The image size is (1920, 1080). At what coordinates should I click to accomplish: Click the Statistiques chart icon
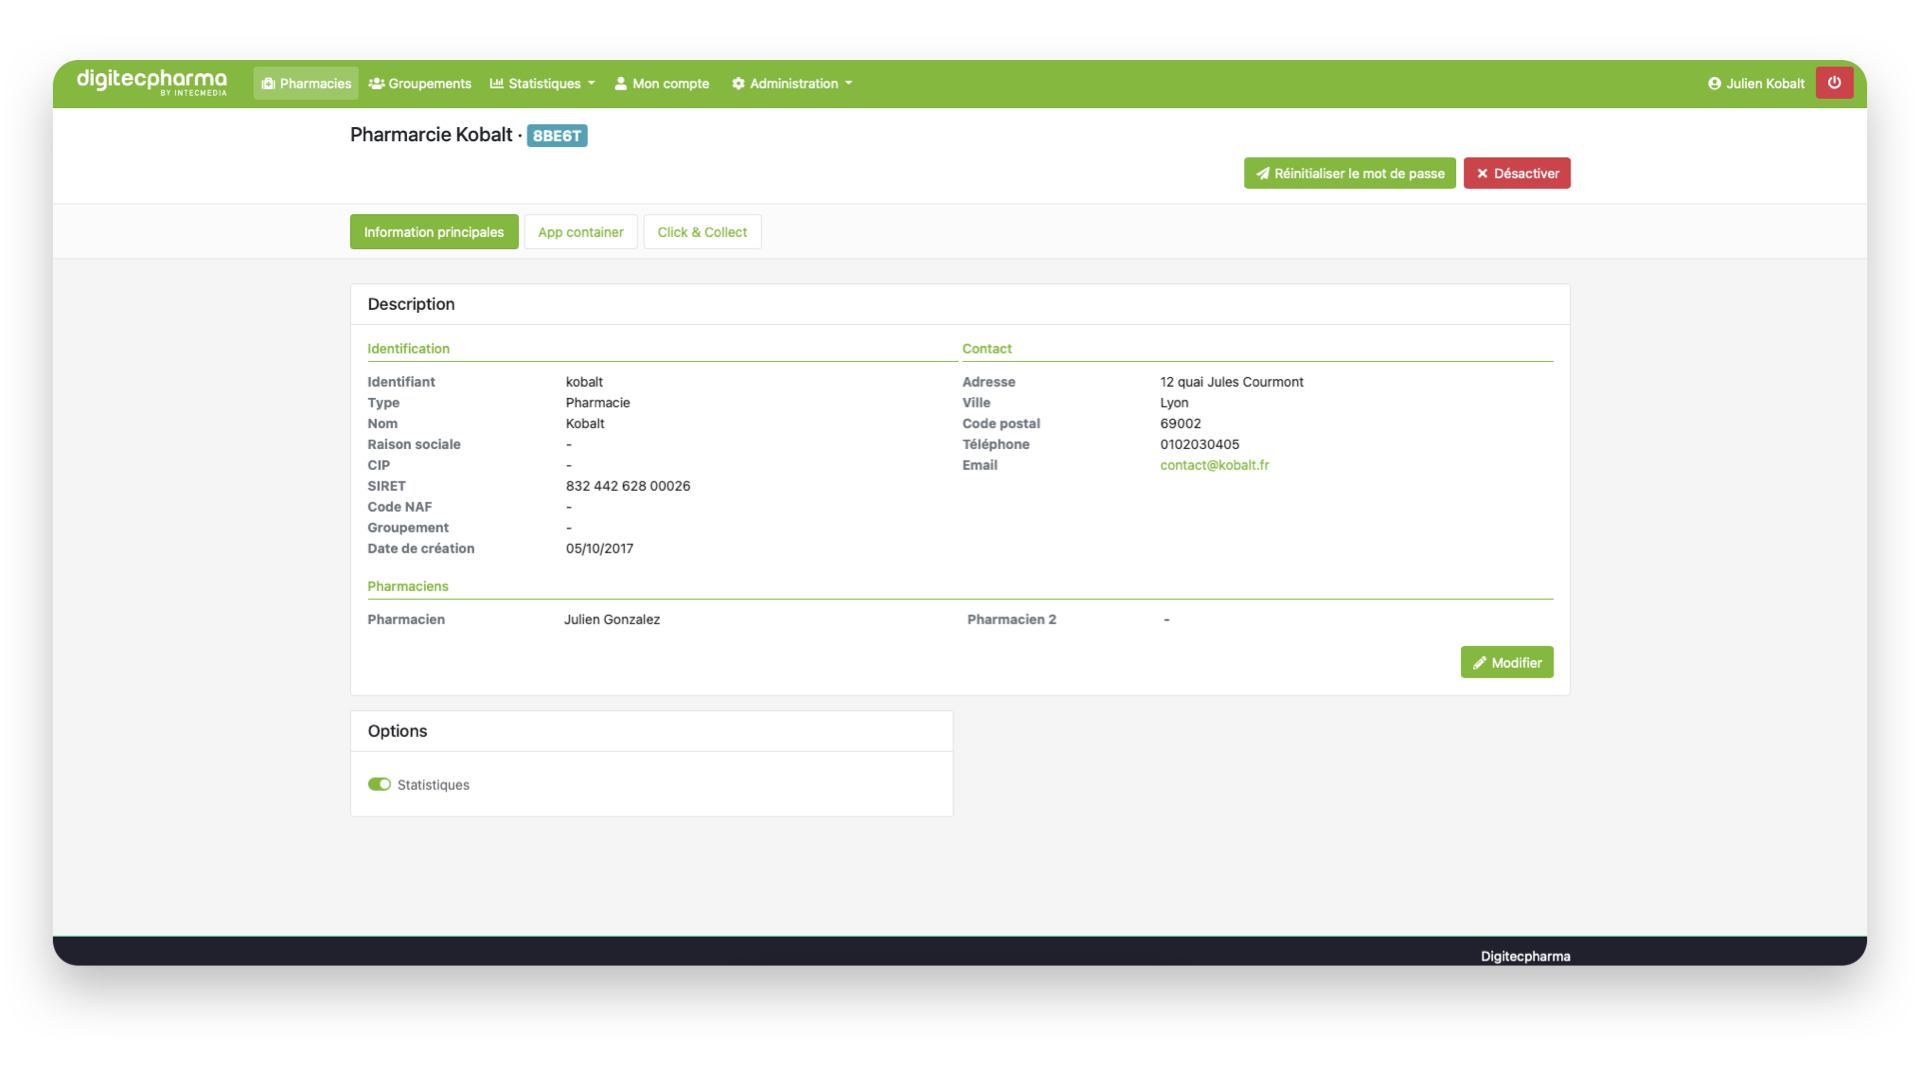[496, 84]
